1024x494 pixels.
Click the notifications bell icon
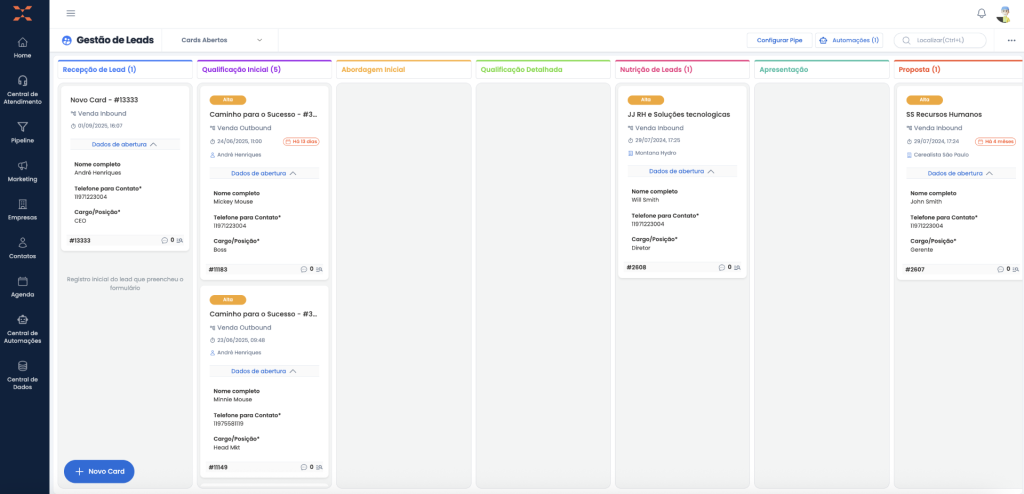click(x=981, y=13)
